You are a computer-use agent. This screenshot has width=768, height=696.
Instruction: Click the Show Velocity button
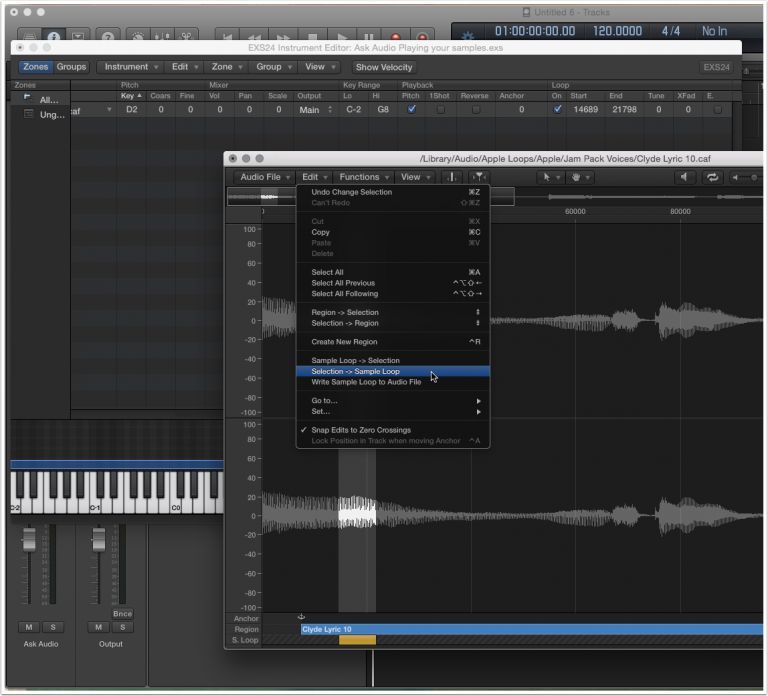pyautogui.click(x=384, y=67)
